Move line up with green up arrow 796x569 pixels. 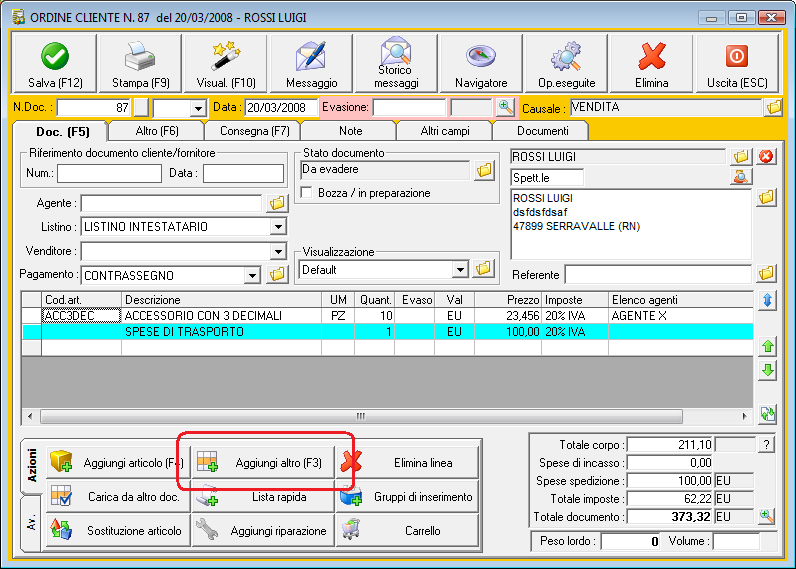point(768,346)
